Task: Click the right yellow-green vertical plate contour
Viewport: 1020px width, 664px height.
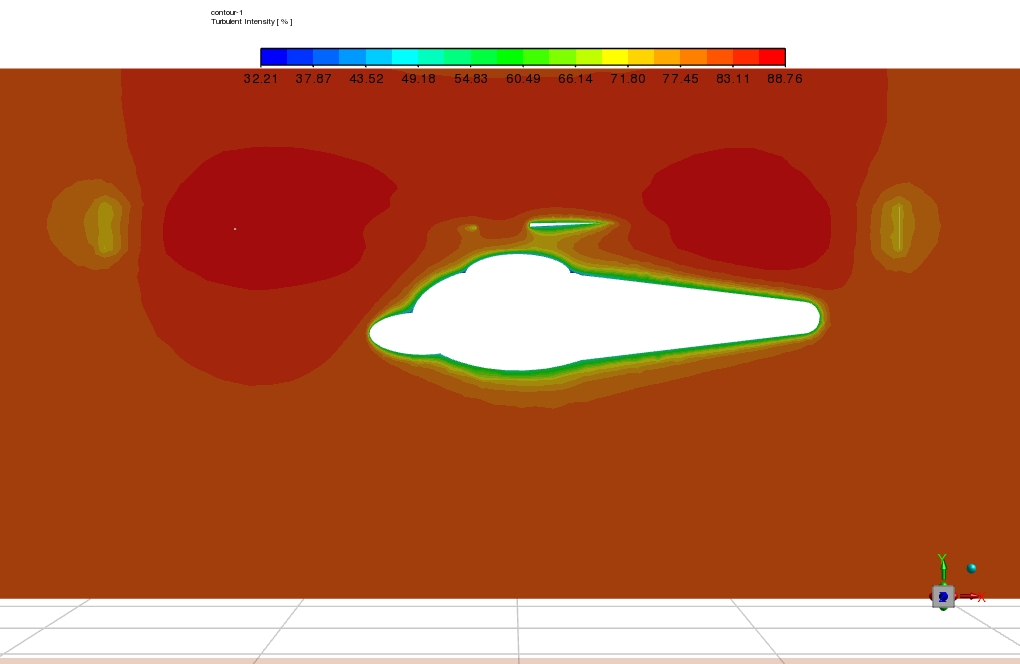Action: [x=899, y=226]
